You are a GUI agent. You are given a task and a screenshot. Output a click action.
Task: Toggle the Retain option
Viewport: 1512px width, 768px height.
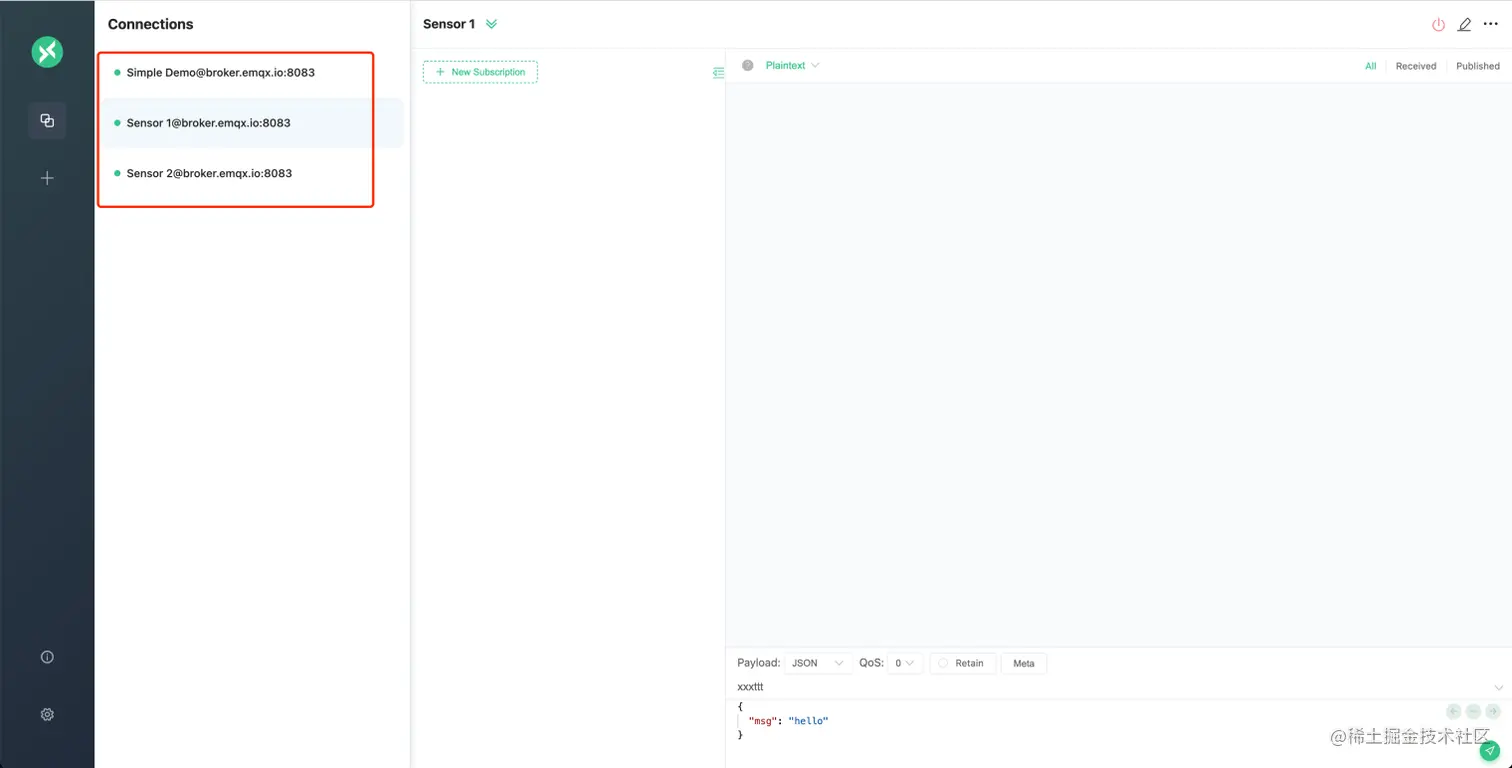coord(963,663)
